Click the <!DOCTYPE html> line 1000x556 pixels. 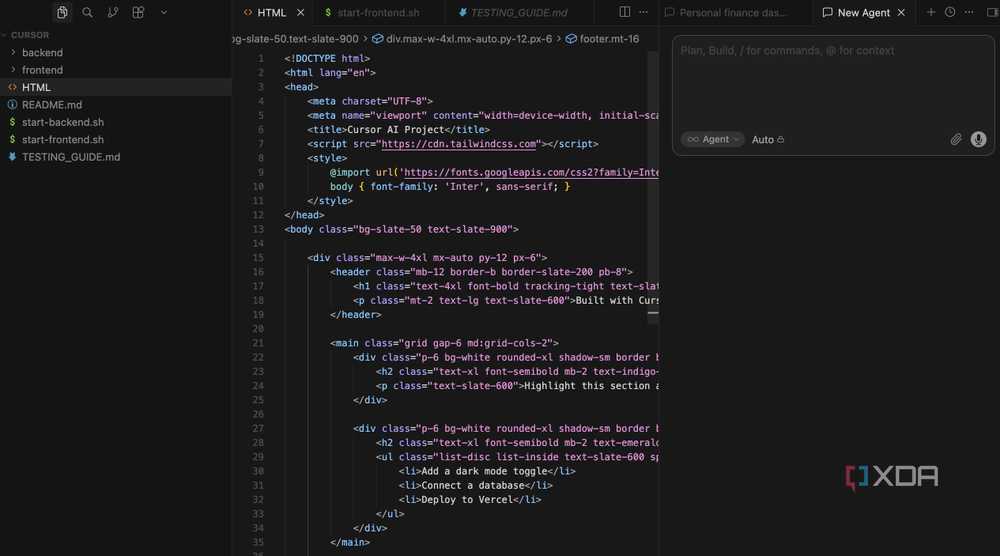tap(327, 58)
